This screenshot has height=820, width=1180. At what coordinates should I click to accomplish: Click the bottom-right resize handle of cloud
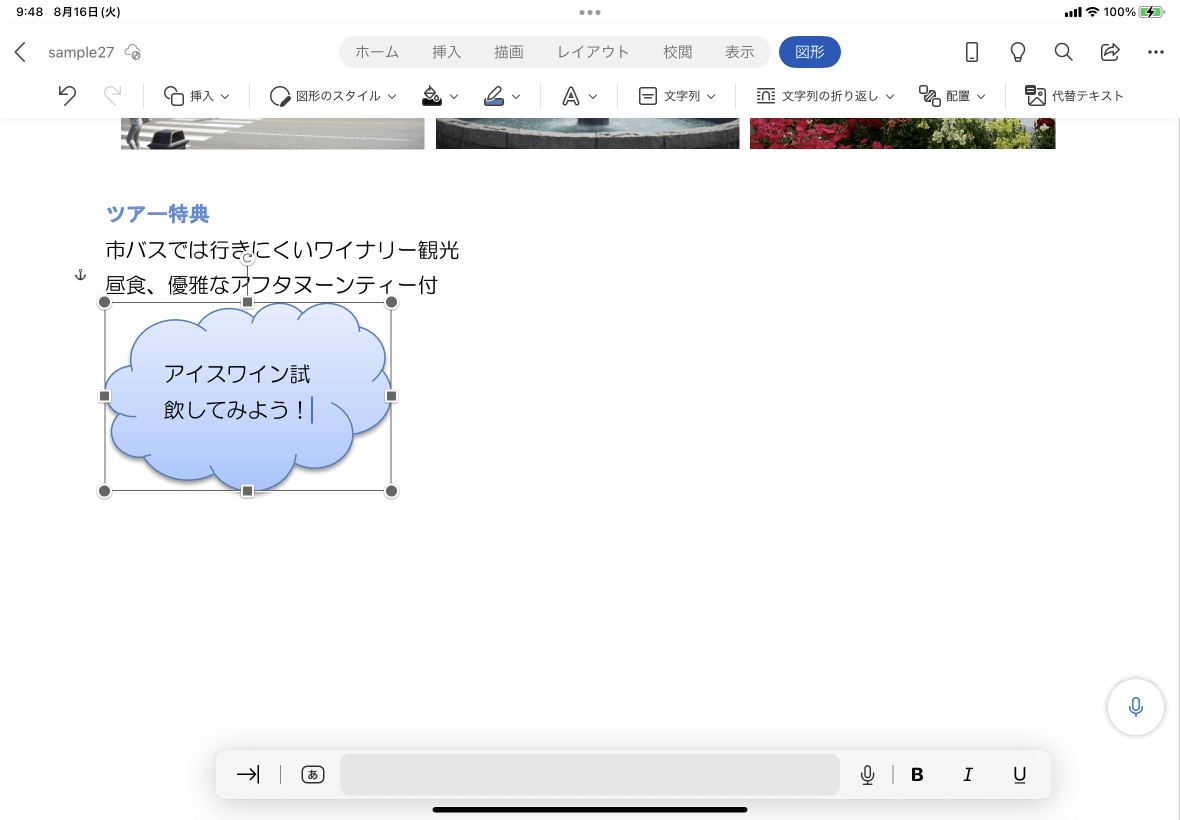pos(391,491)
